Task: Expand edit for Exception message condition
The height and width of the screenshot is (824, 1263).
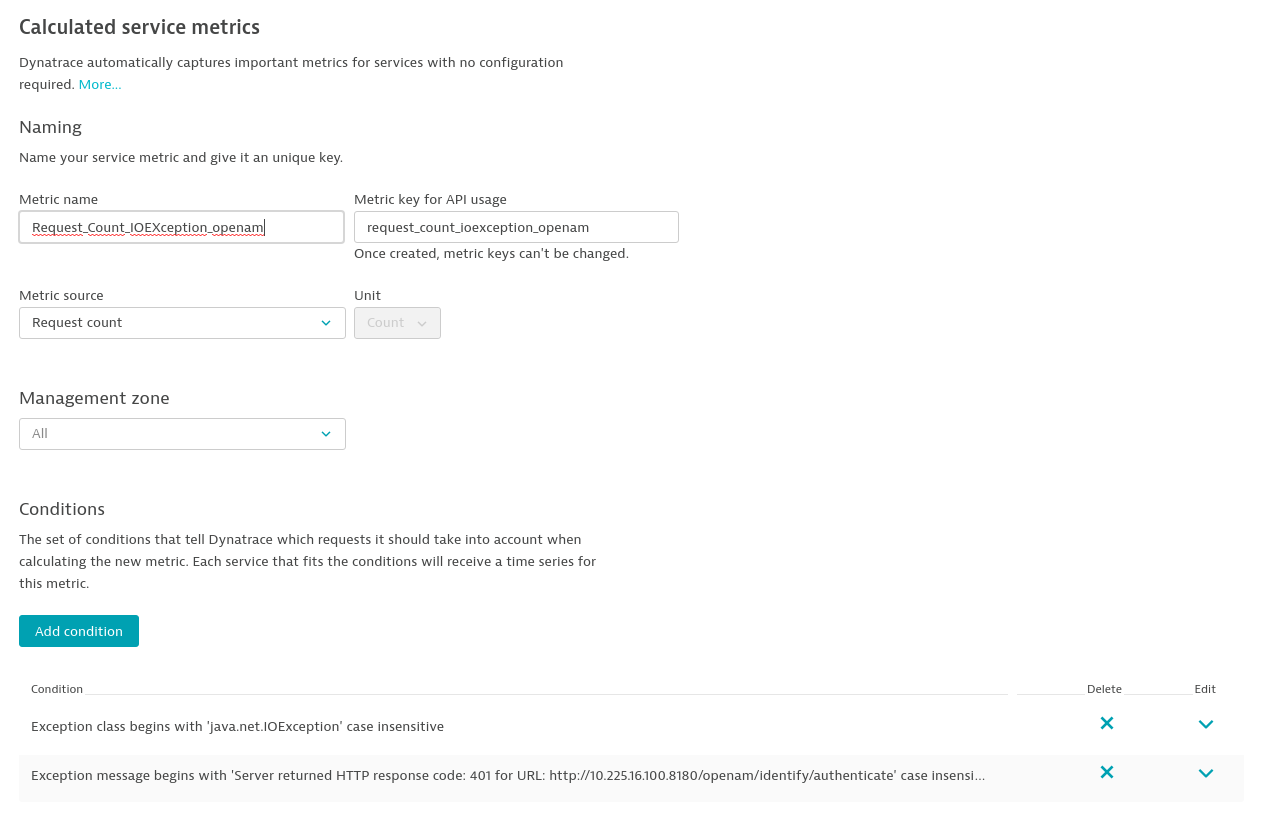Action: (x=1205, y=773)
